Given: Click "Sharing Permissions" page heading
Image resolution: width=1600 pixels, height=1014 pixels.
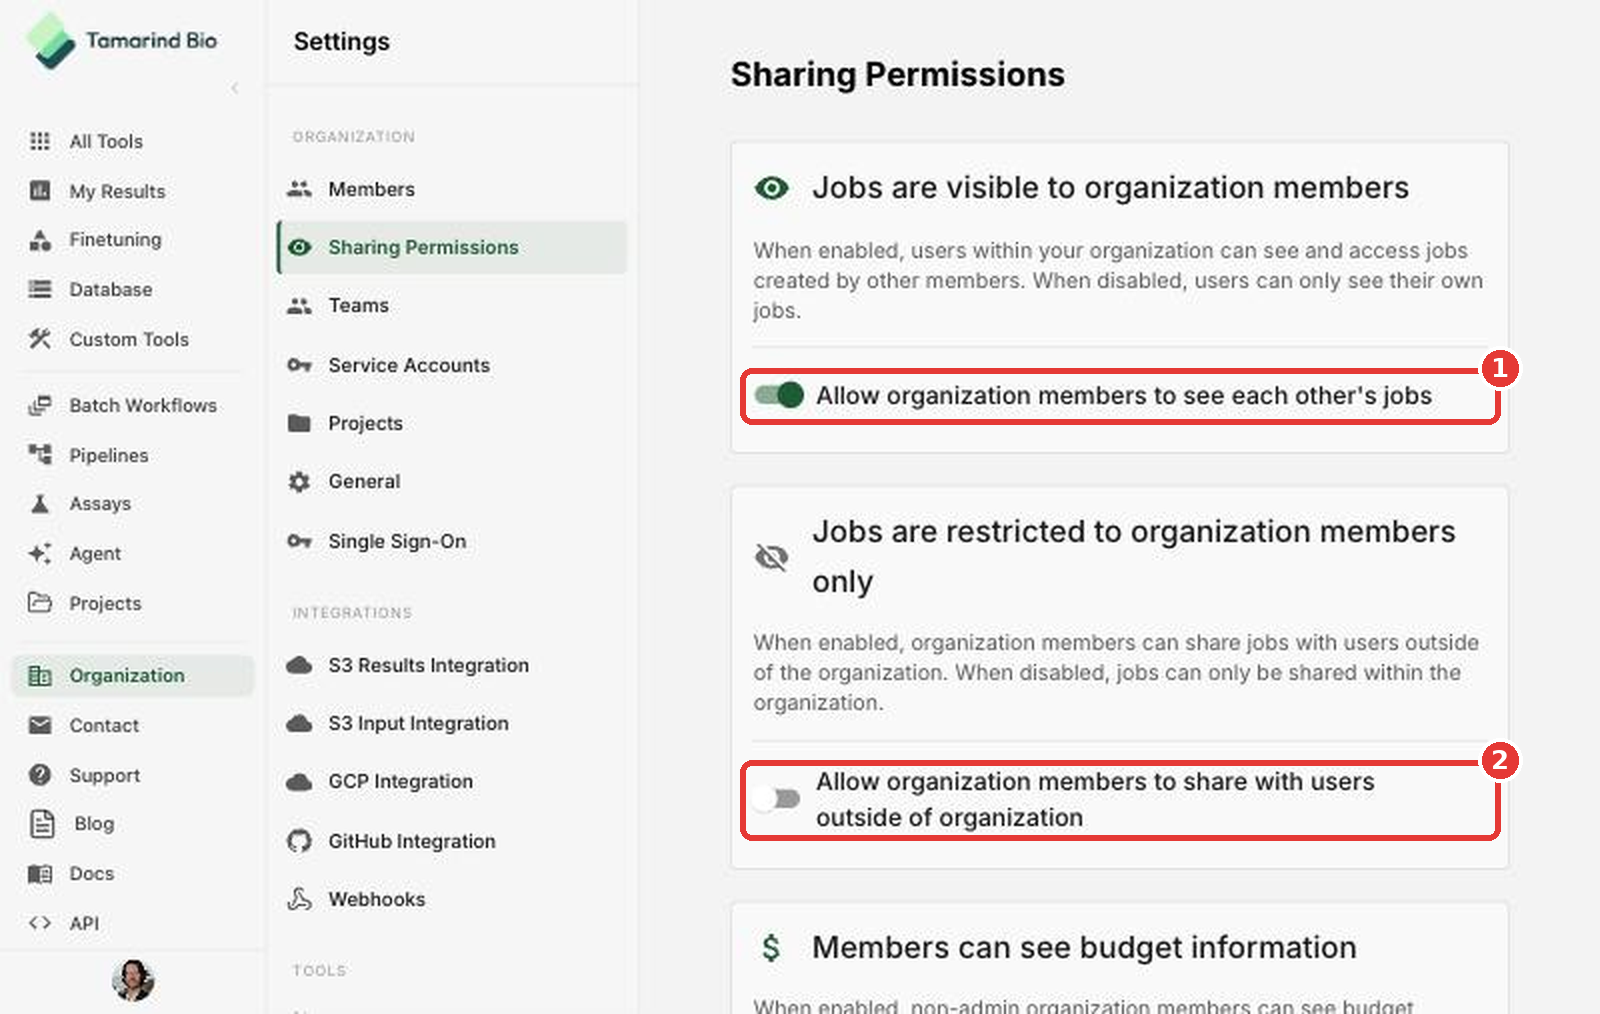Looking at the screenshot, I should pyautogui.click(x=897, y=75).
